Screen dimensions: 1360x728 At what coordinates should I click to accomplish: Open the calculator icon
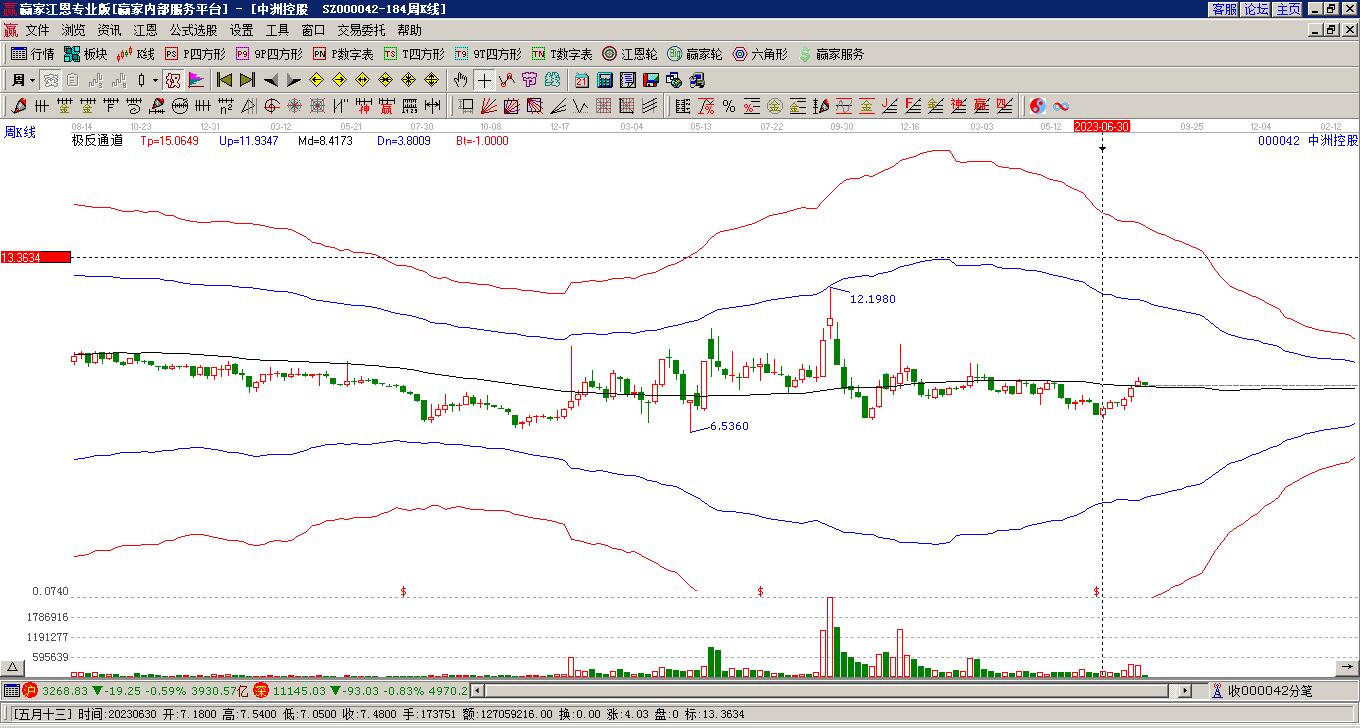[x=604, y=80]
